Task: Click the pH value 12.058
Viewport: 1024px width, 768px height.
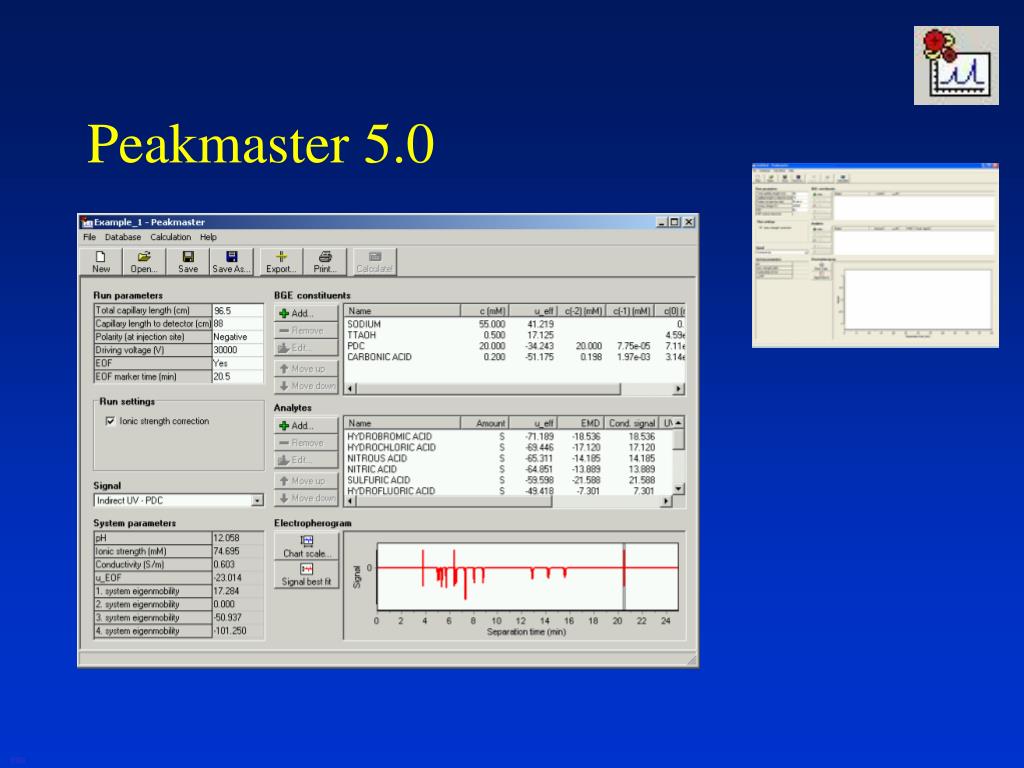Action: click(x=238, y=538)
